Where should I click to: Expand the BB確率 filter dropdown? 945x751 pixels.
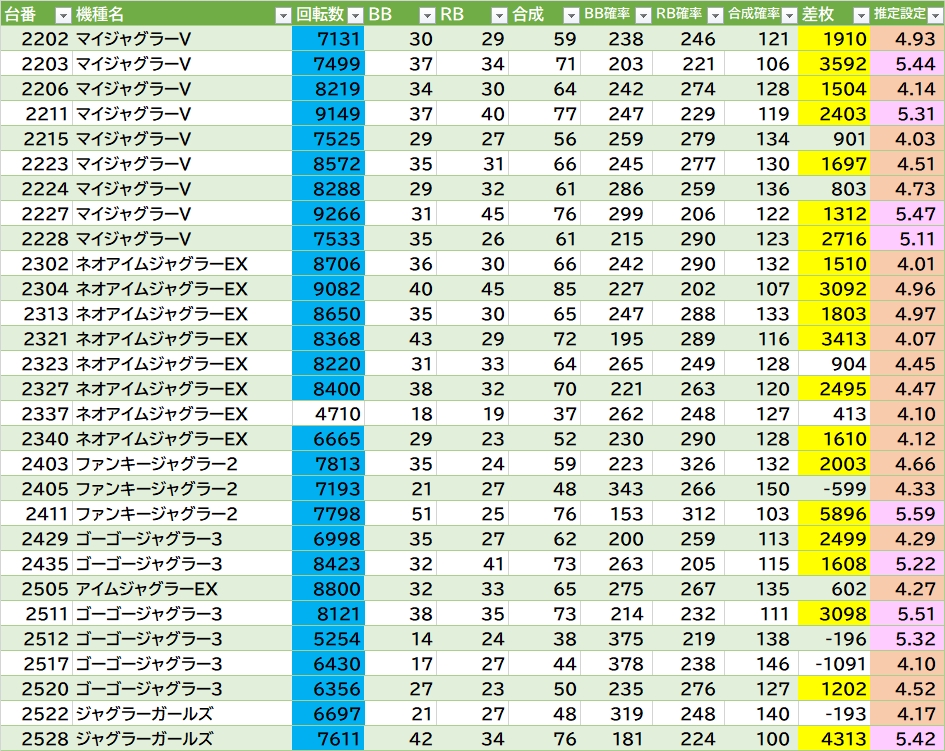[x=642, y=15]
